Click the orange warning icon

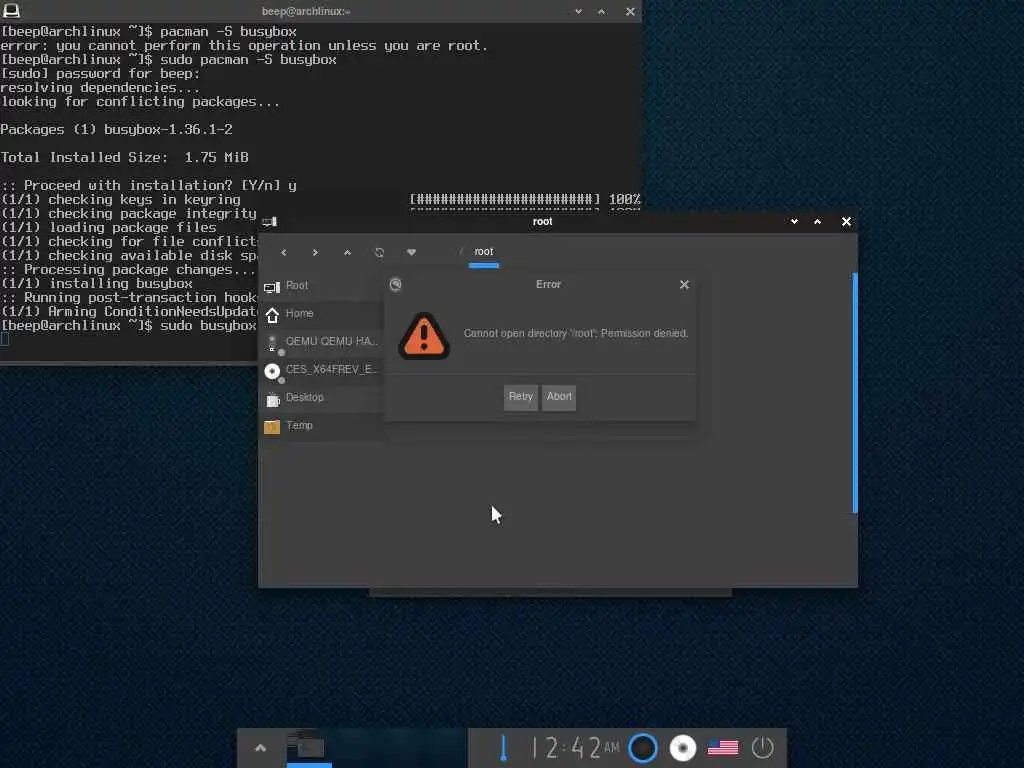point(424,336)
